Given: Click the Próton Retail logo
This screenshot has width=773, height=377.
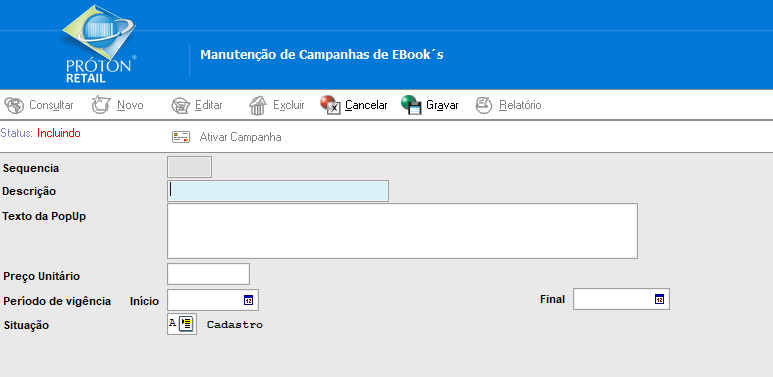Looking at the screenshot, I should pos(99,44).
